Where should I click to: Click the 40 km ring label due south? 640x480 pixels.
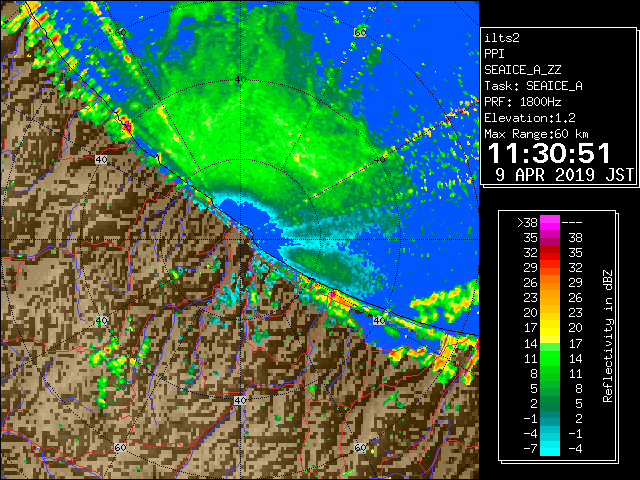pos(240,400)
